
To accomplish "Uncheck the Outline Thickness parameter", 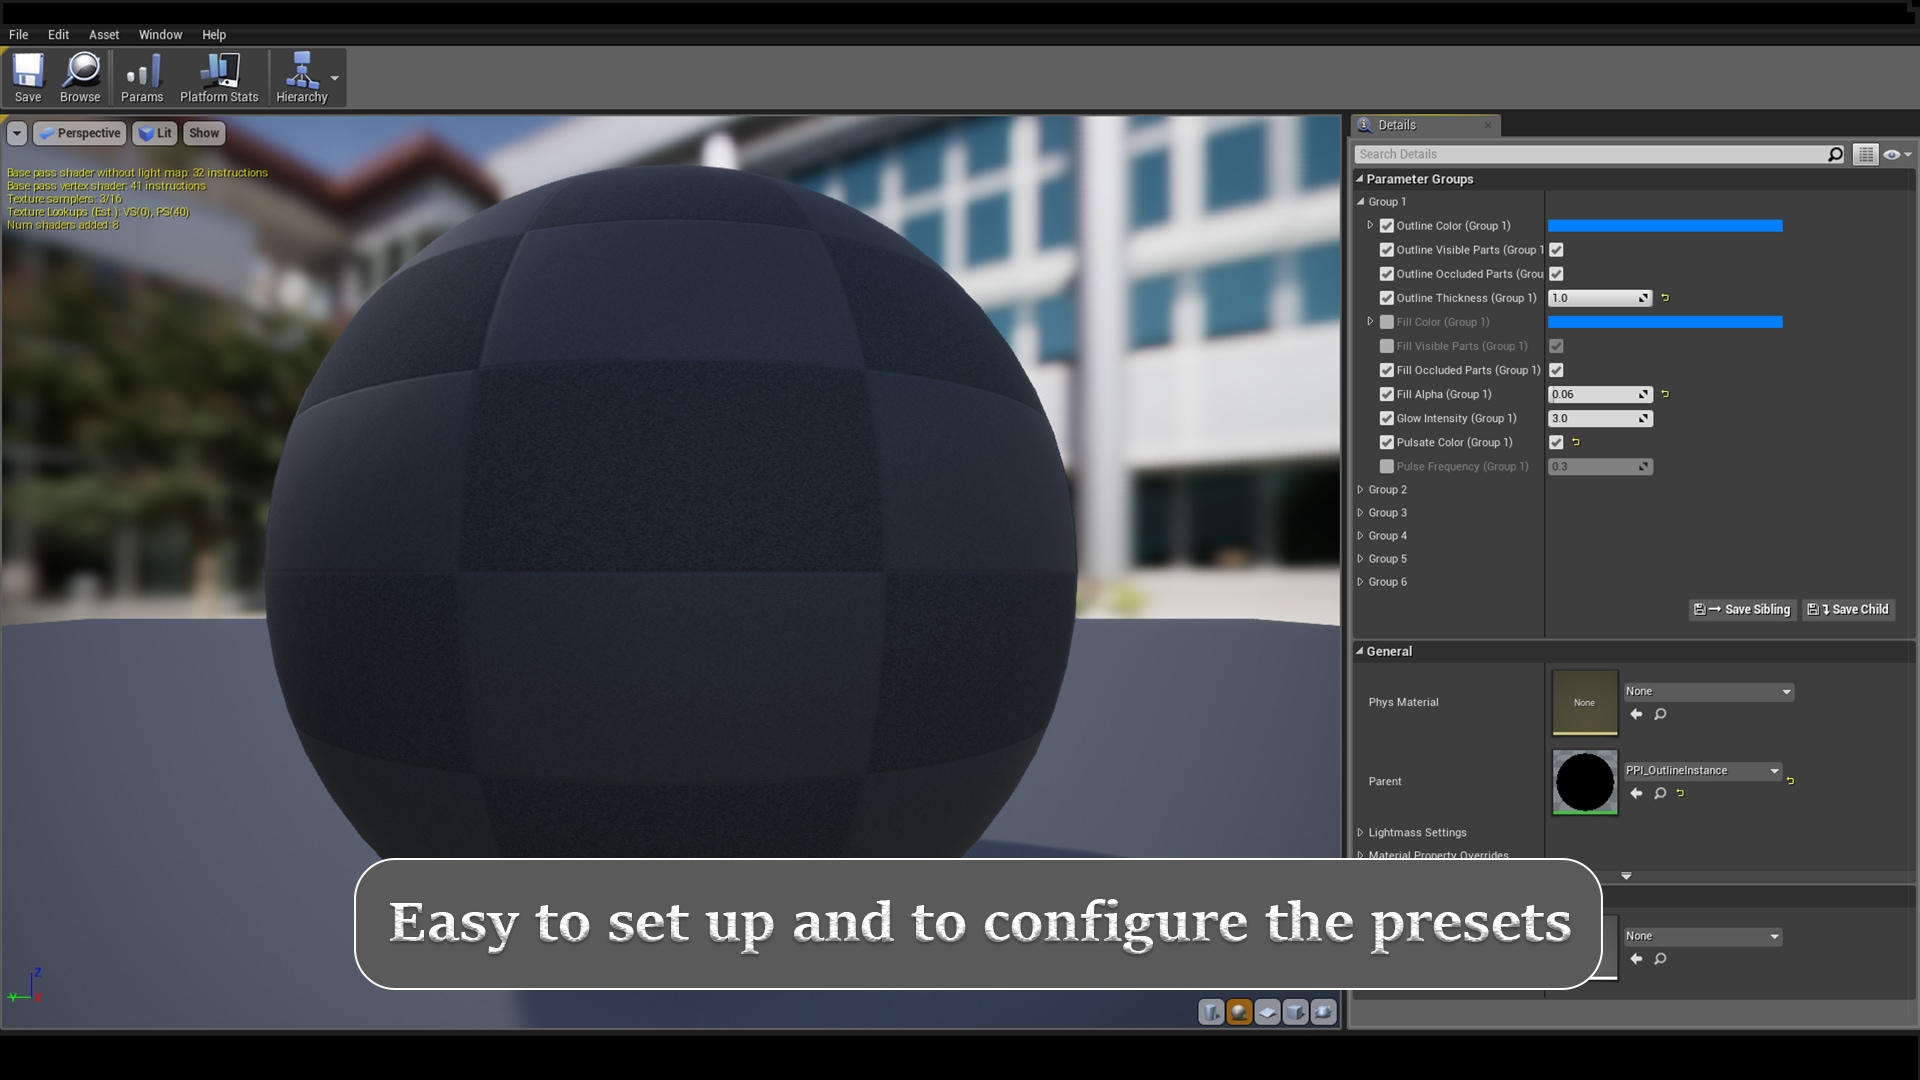I will click(x=1387, y=298).
